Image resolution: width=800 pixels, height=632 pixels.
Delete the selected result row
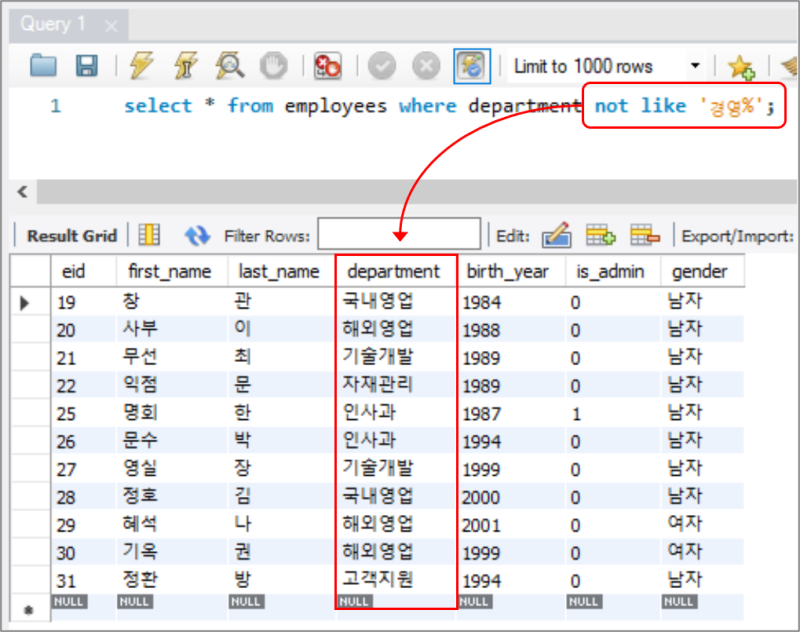645,236
